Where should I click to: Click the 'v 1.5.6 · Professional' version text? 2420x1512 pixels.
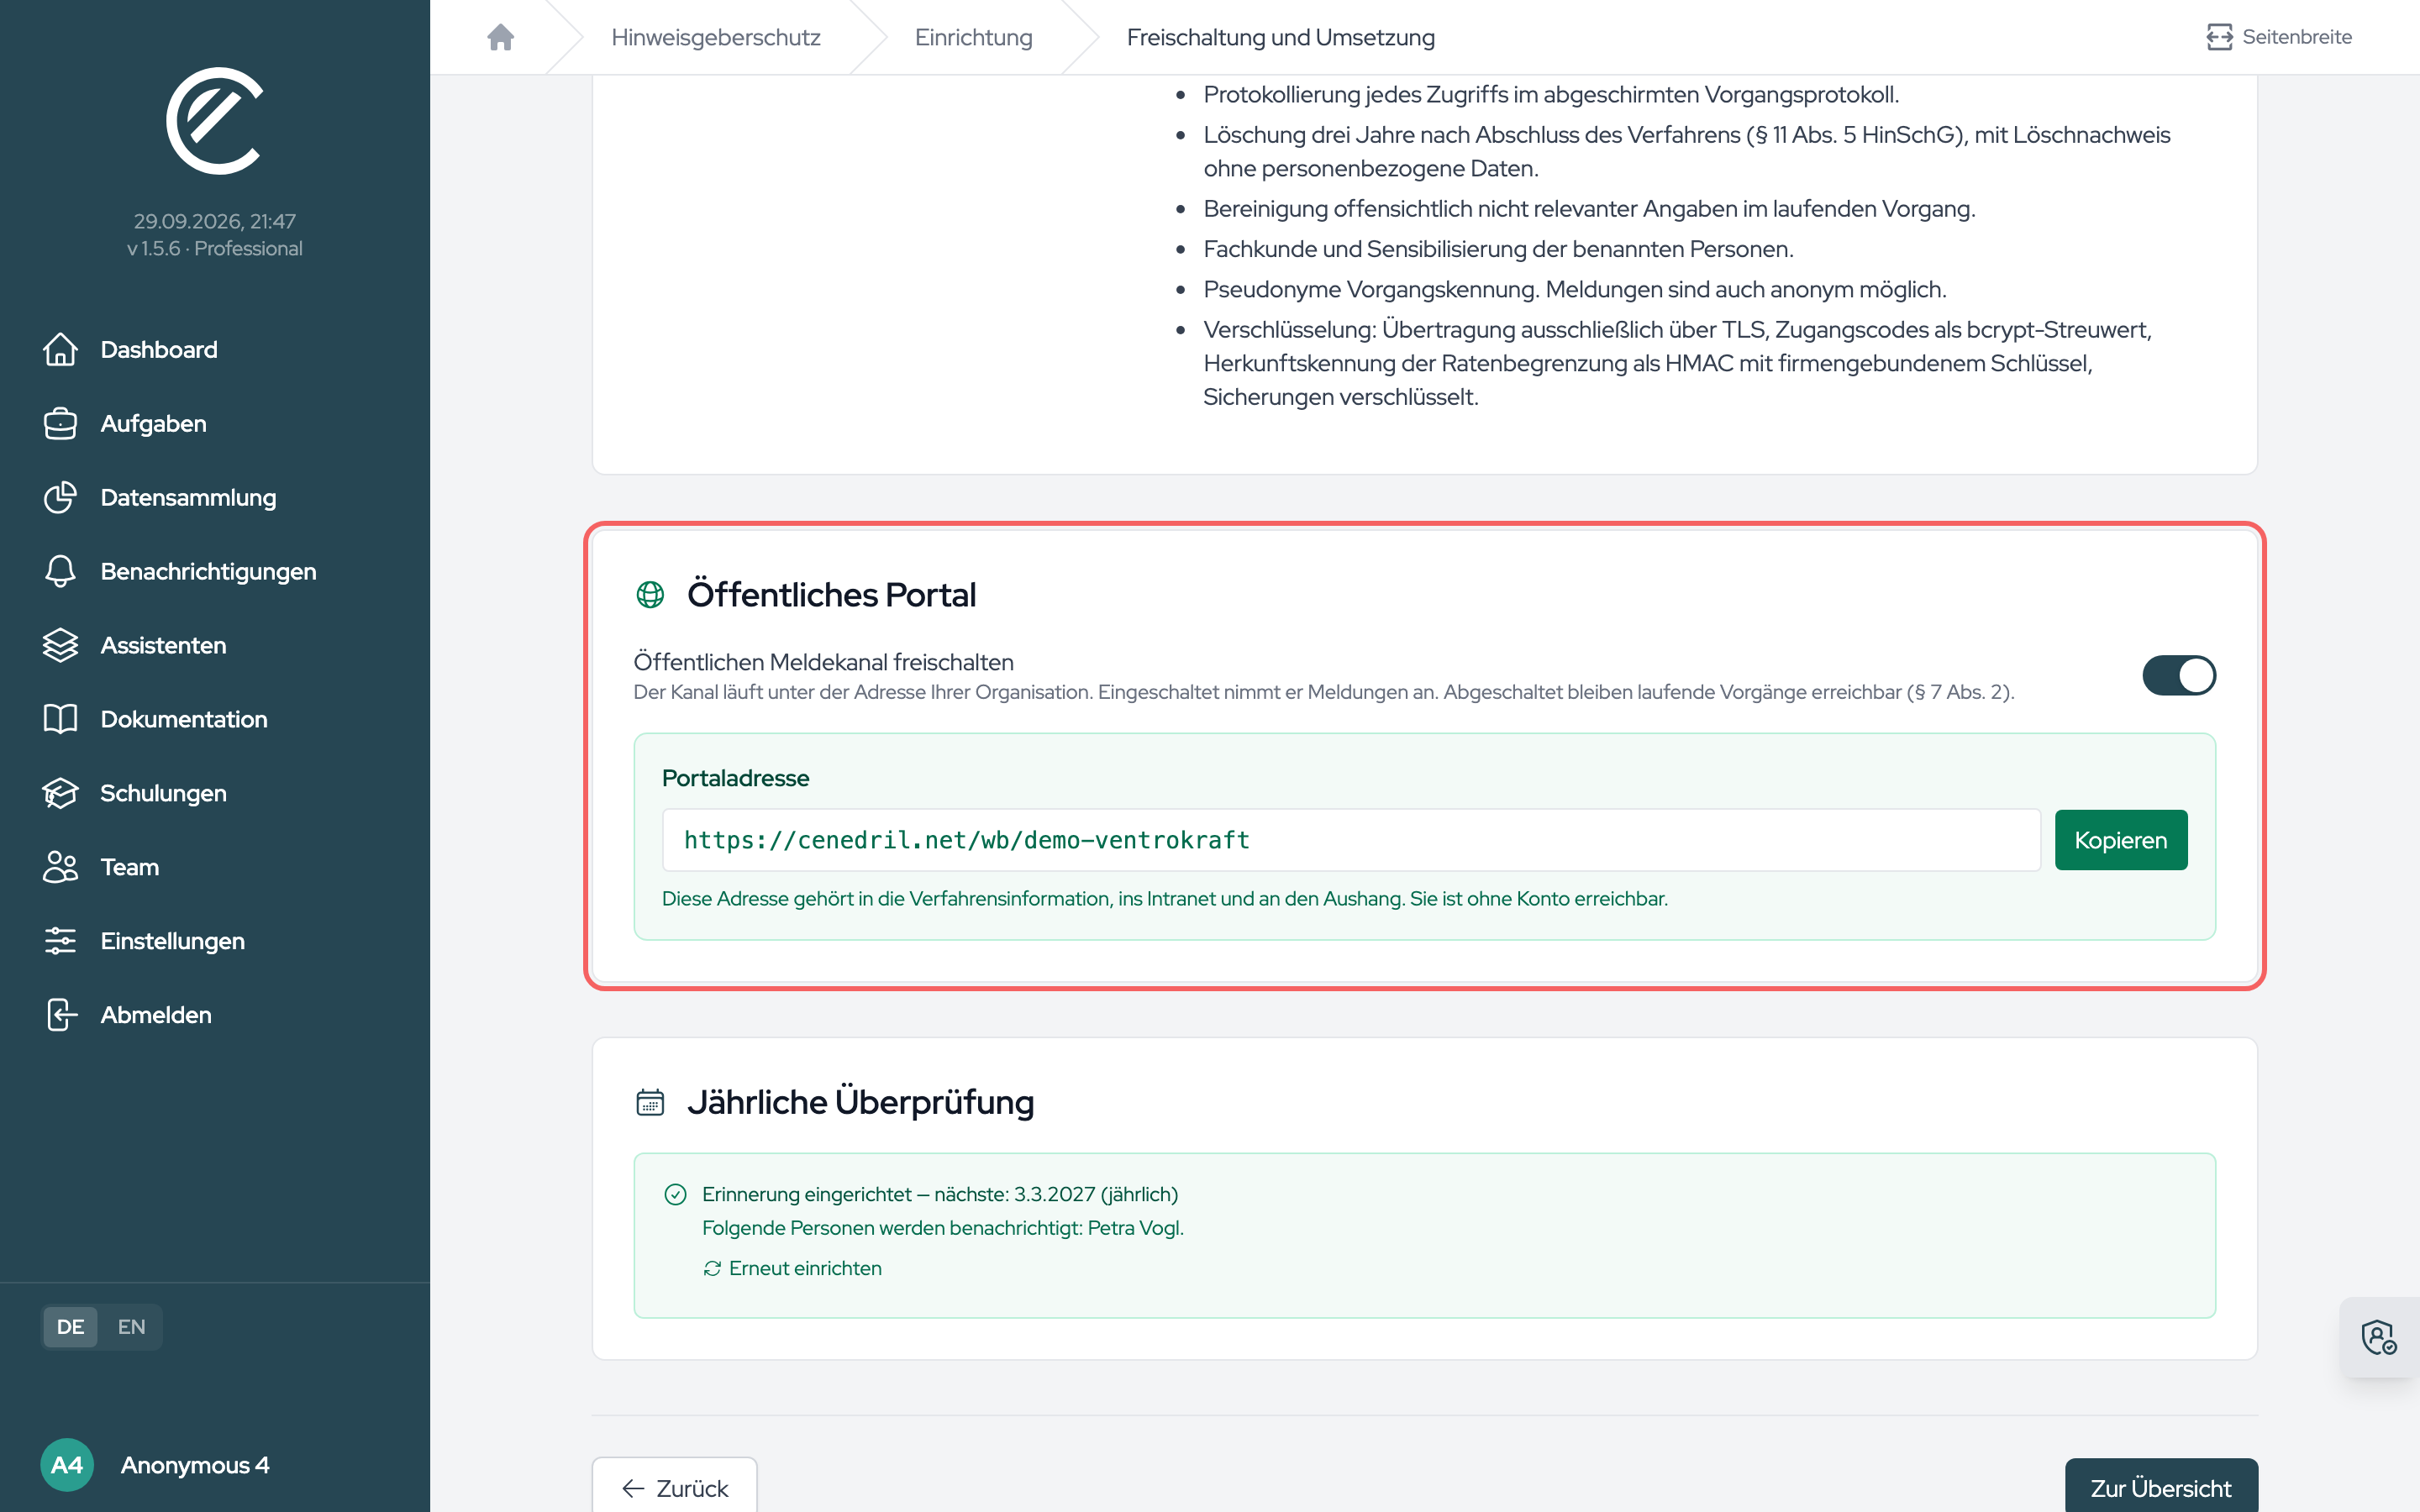point(214,248)
